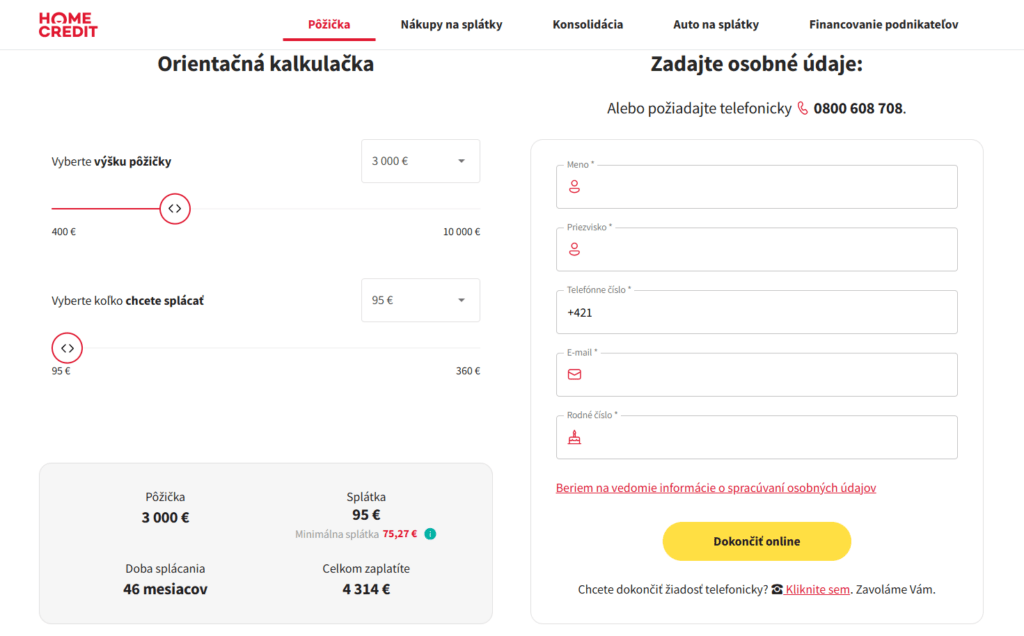This screenshot has height=636, width=1024.
Task: Click the chevron arrow in the 95 € selector
Action: (461, 299)
